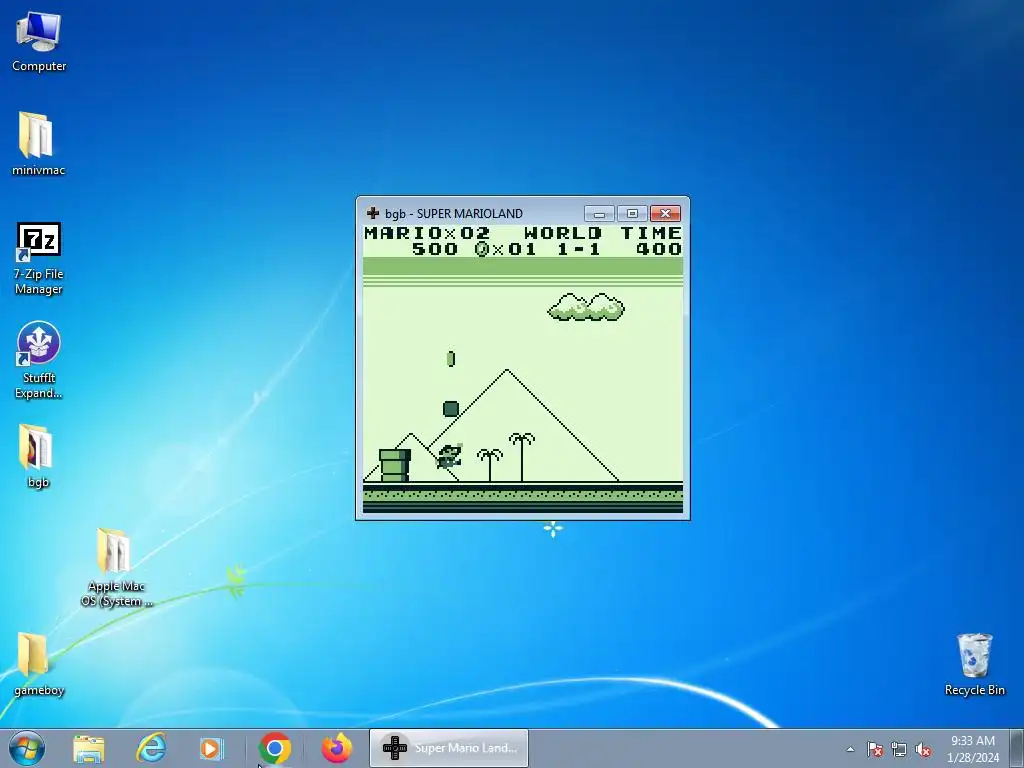
Task: Maximize the bgb emulator window
Action: tap(632, 214)
